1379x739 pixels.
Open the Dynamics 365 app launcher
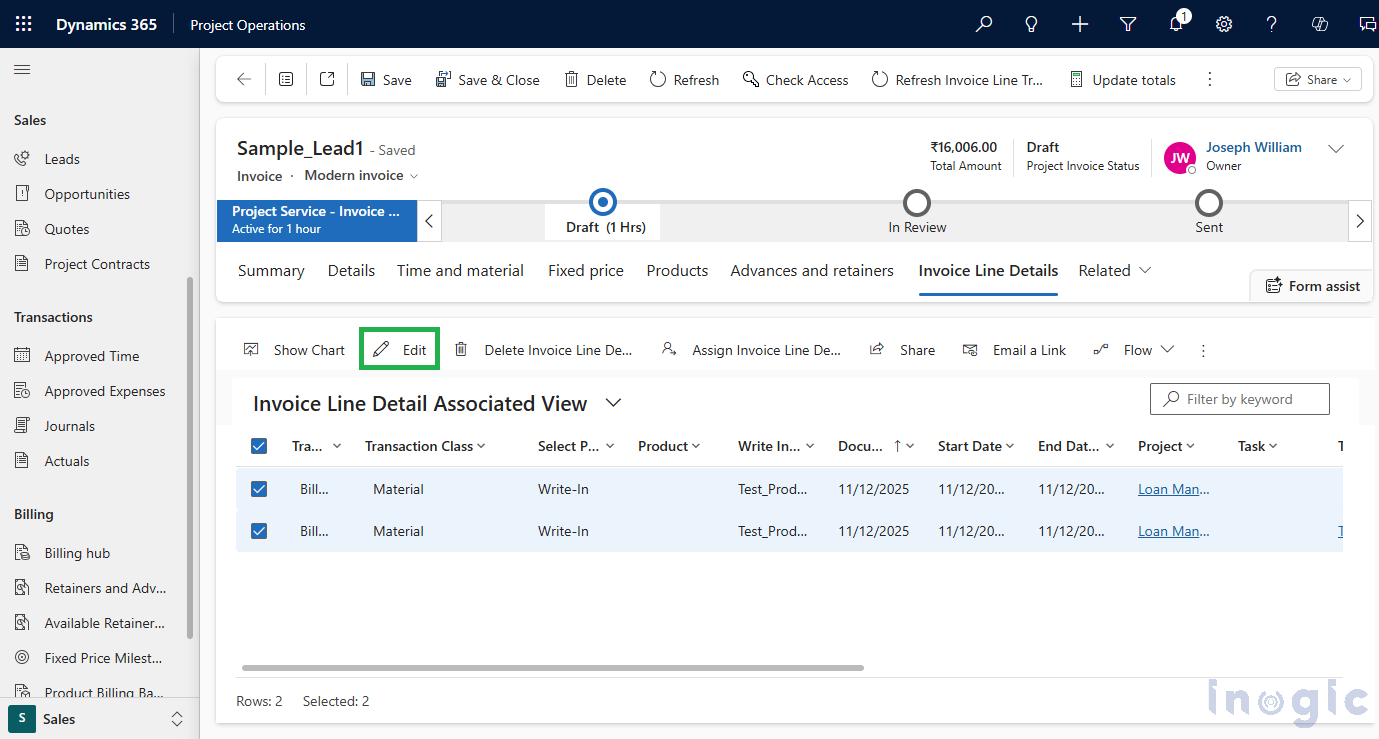[22, 24]
